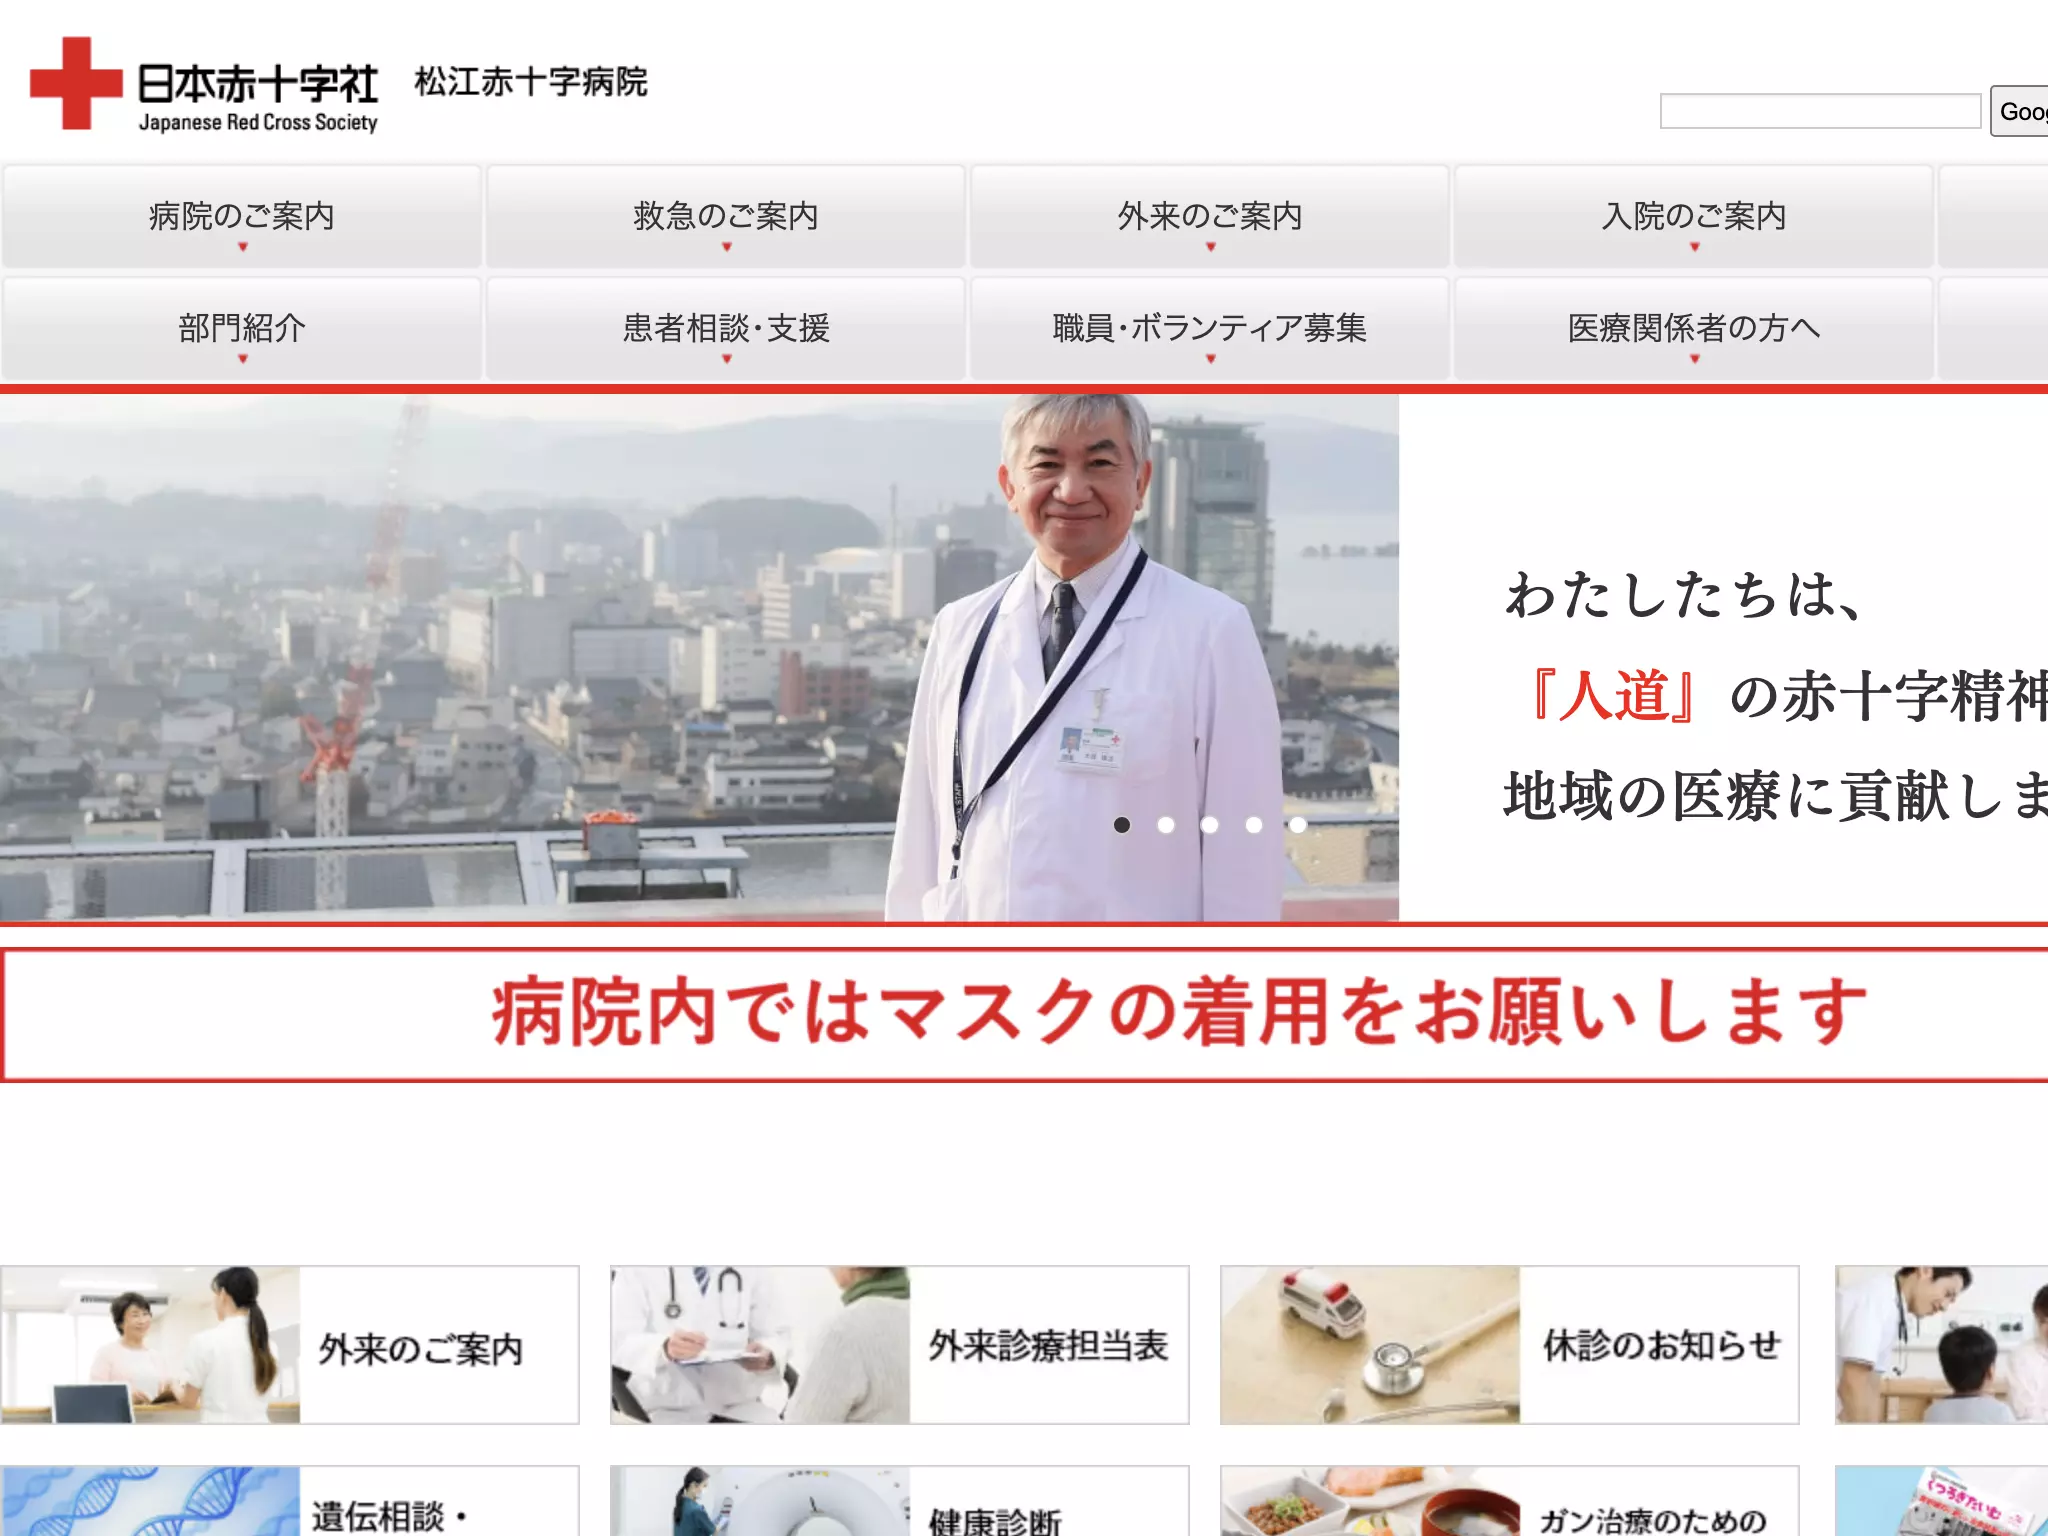Select the first carousel slide dot
This screenshot has width=2048, height=1536.
click(x=1122, y=825)
